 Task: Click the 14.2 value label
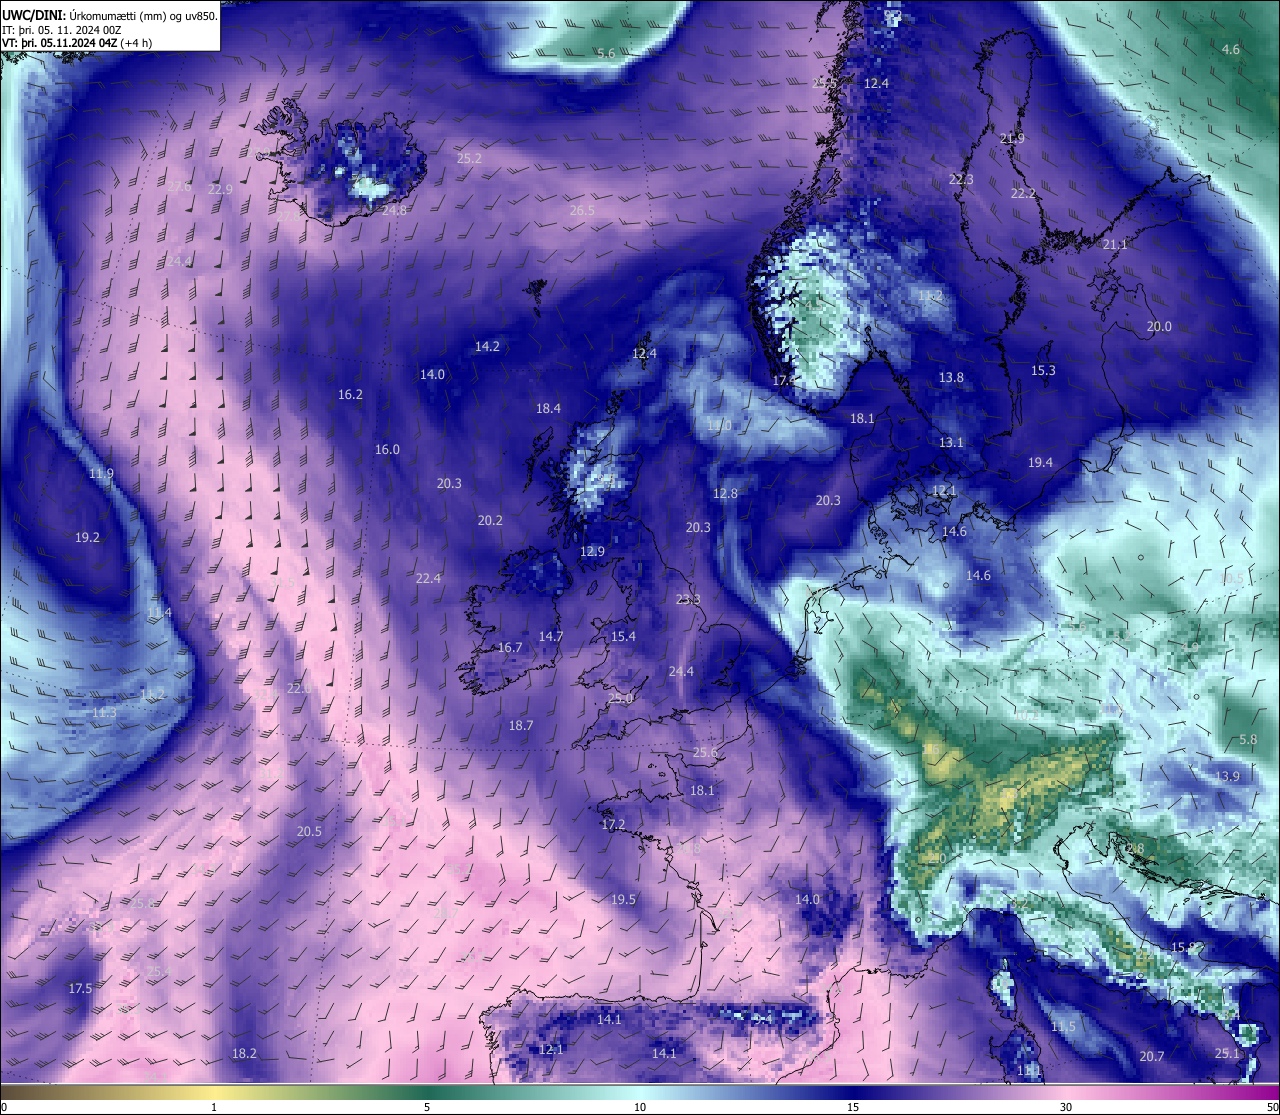487,346
